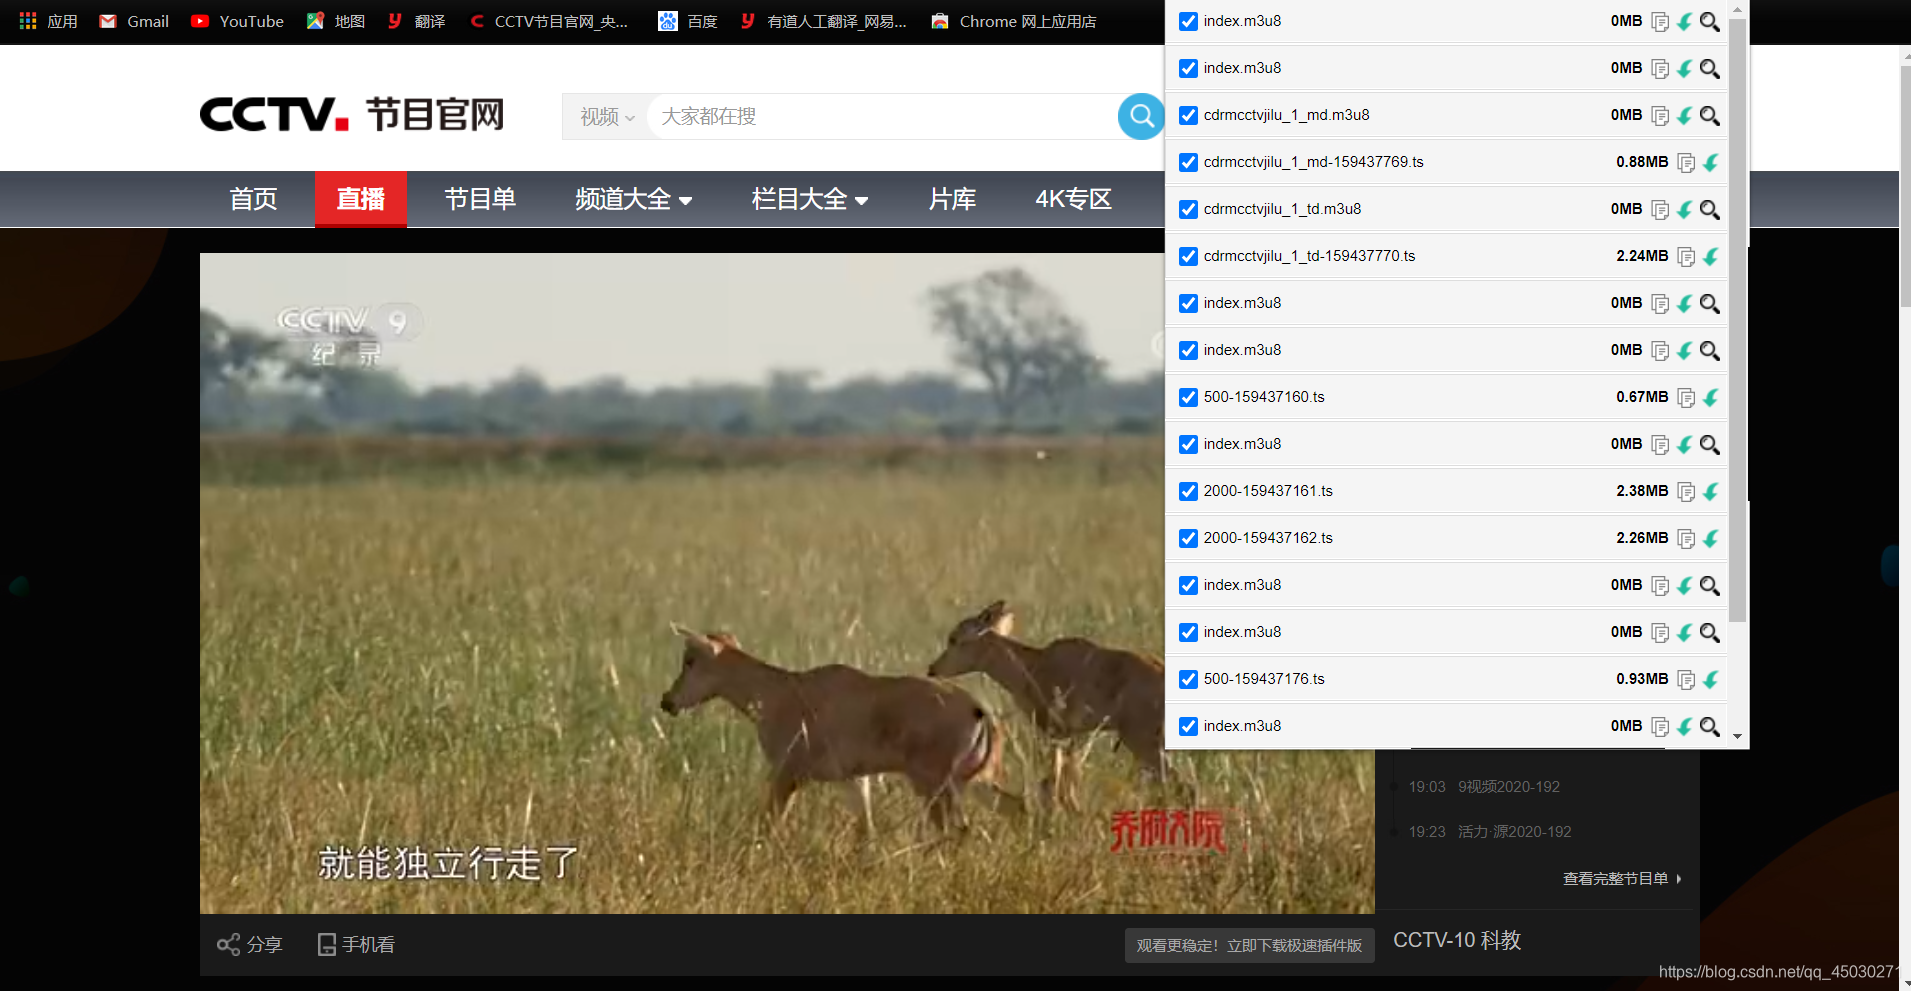Viewport: 1911px width, 991px height.
Task: Click download arrow for cdrmcctvjilu_1_td-159437770.ts
Action: 1711,256
